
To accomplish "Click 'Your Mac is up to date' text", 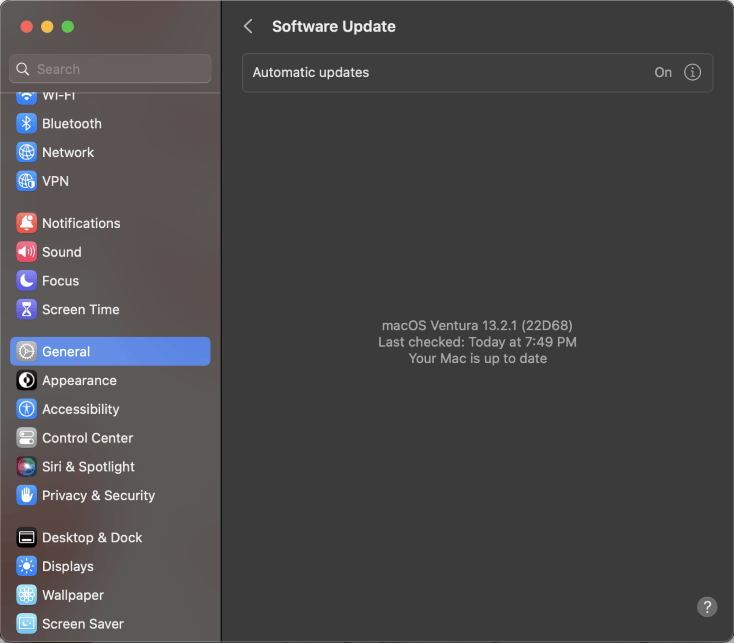I will point(477,358).
